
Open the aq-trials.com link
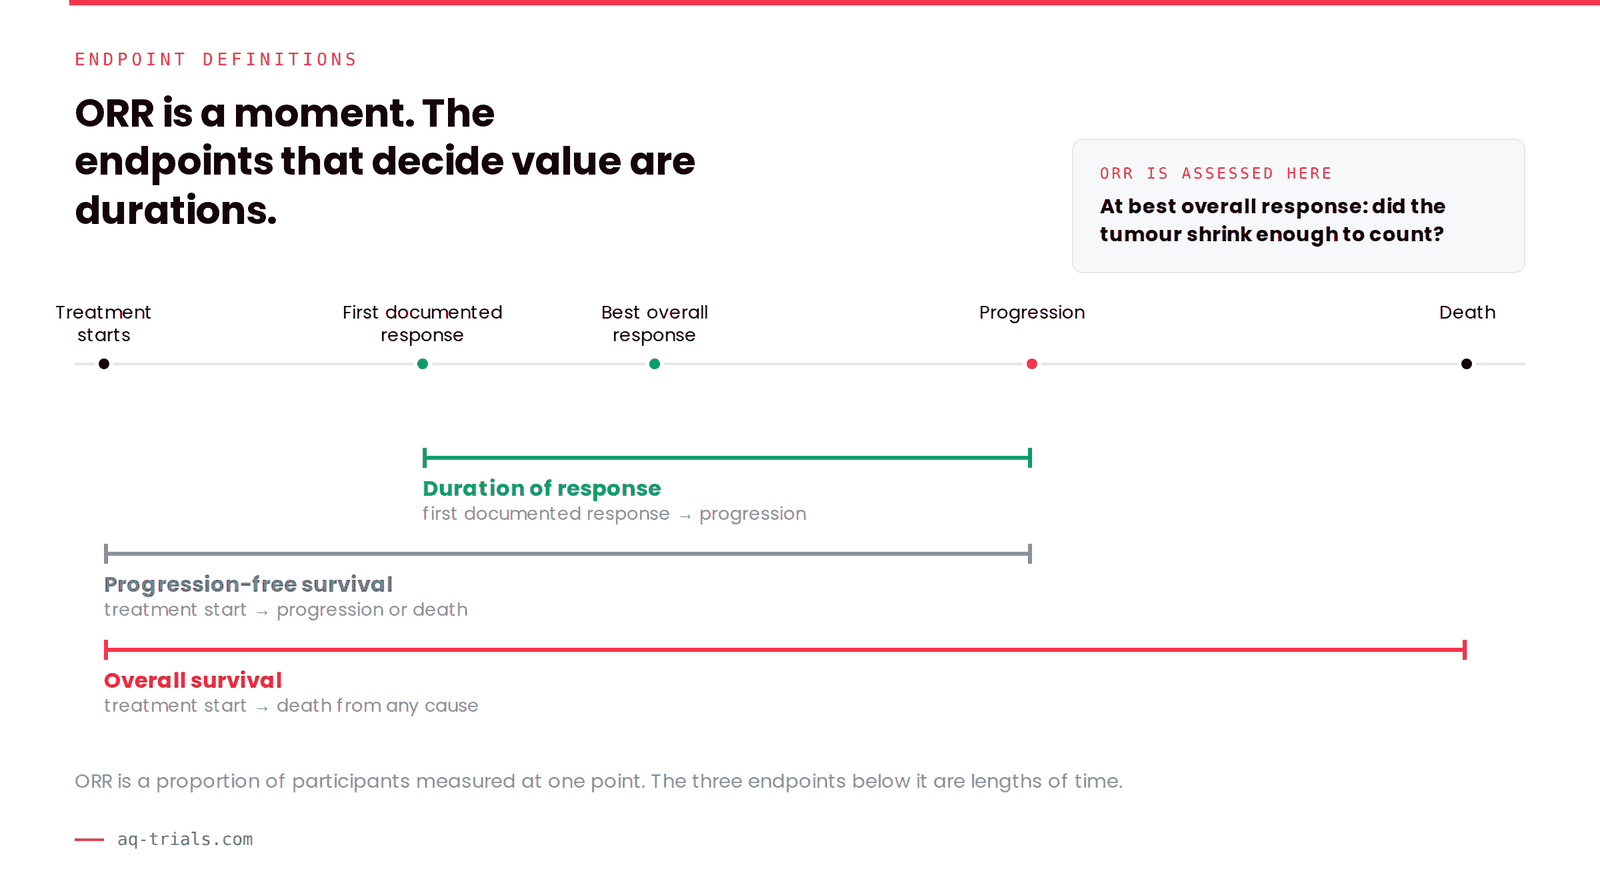click(x=185, y=839)
